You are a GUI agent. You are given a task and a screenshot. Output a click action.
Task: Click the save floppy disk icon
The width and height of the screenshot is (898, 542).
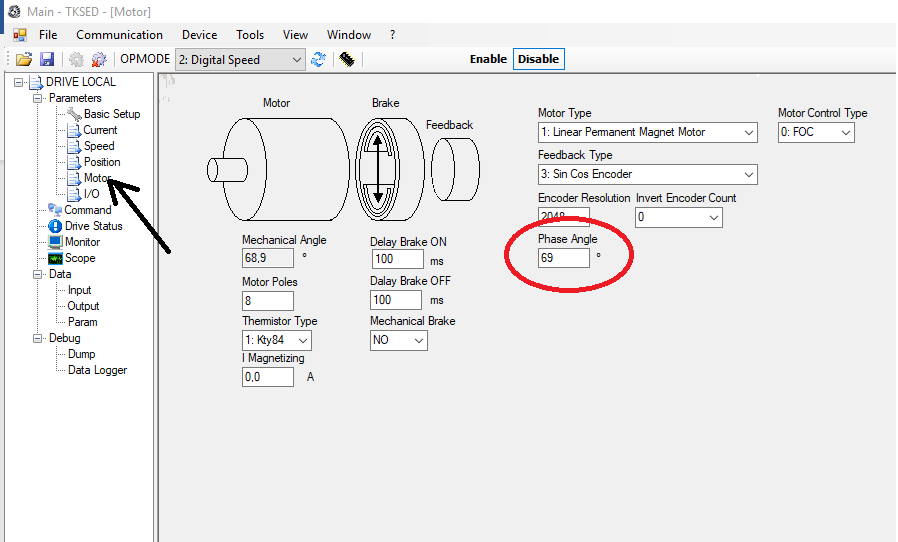tap(46, 59)
